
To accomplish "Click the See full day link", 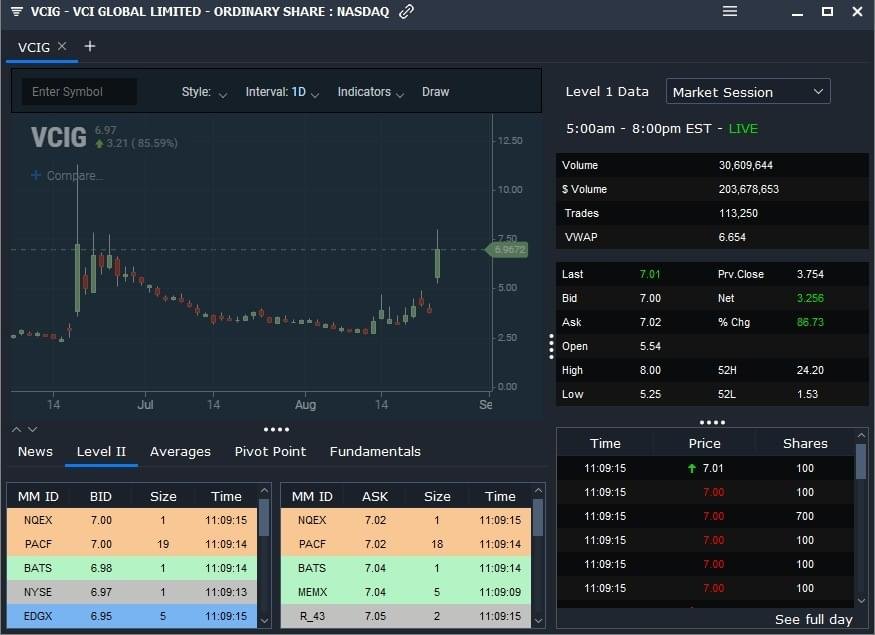I will pos(814,619).
